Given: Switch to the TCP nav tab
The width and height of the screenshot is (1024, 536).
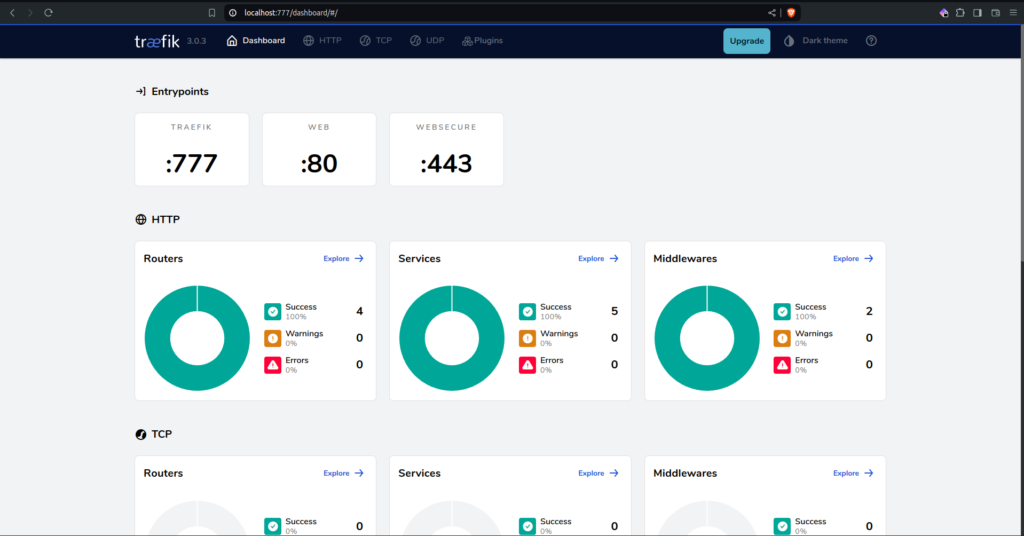Looking at the screenshot, I should (x=376, y=40).
